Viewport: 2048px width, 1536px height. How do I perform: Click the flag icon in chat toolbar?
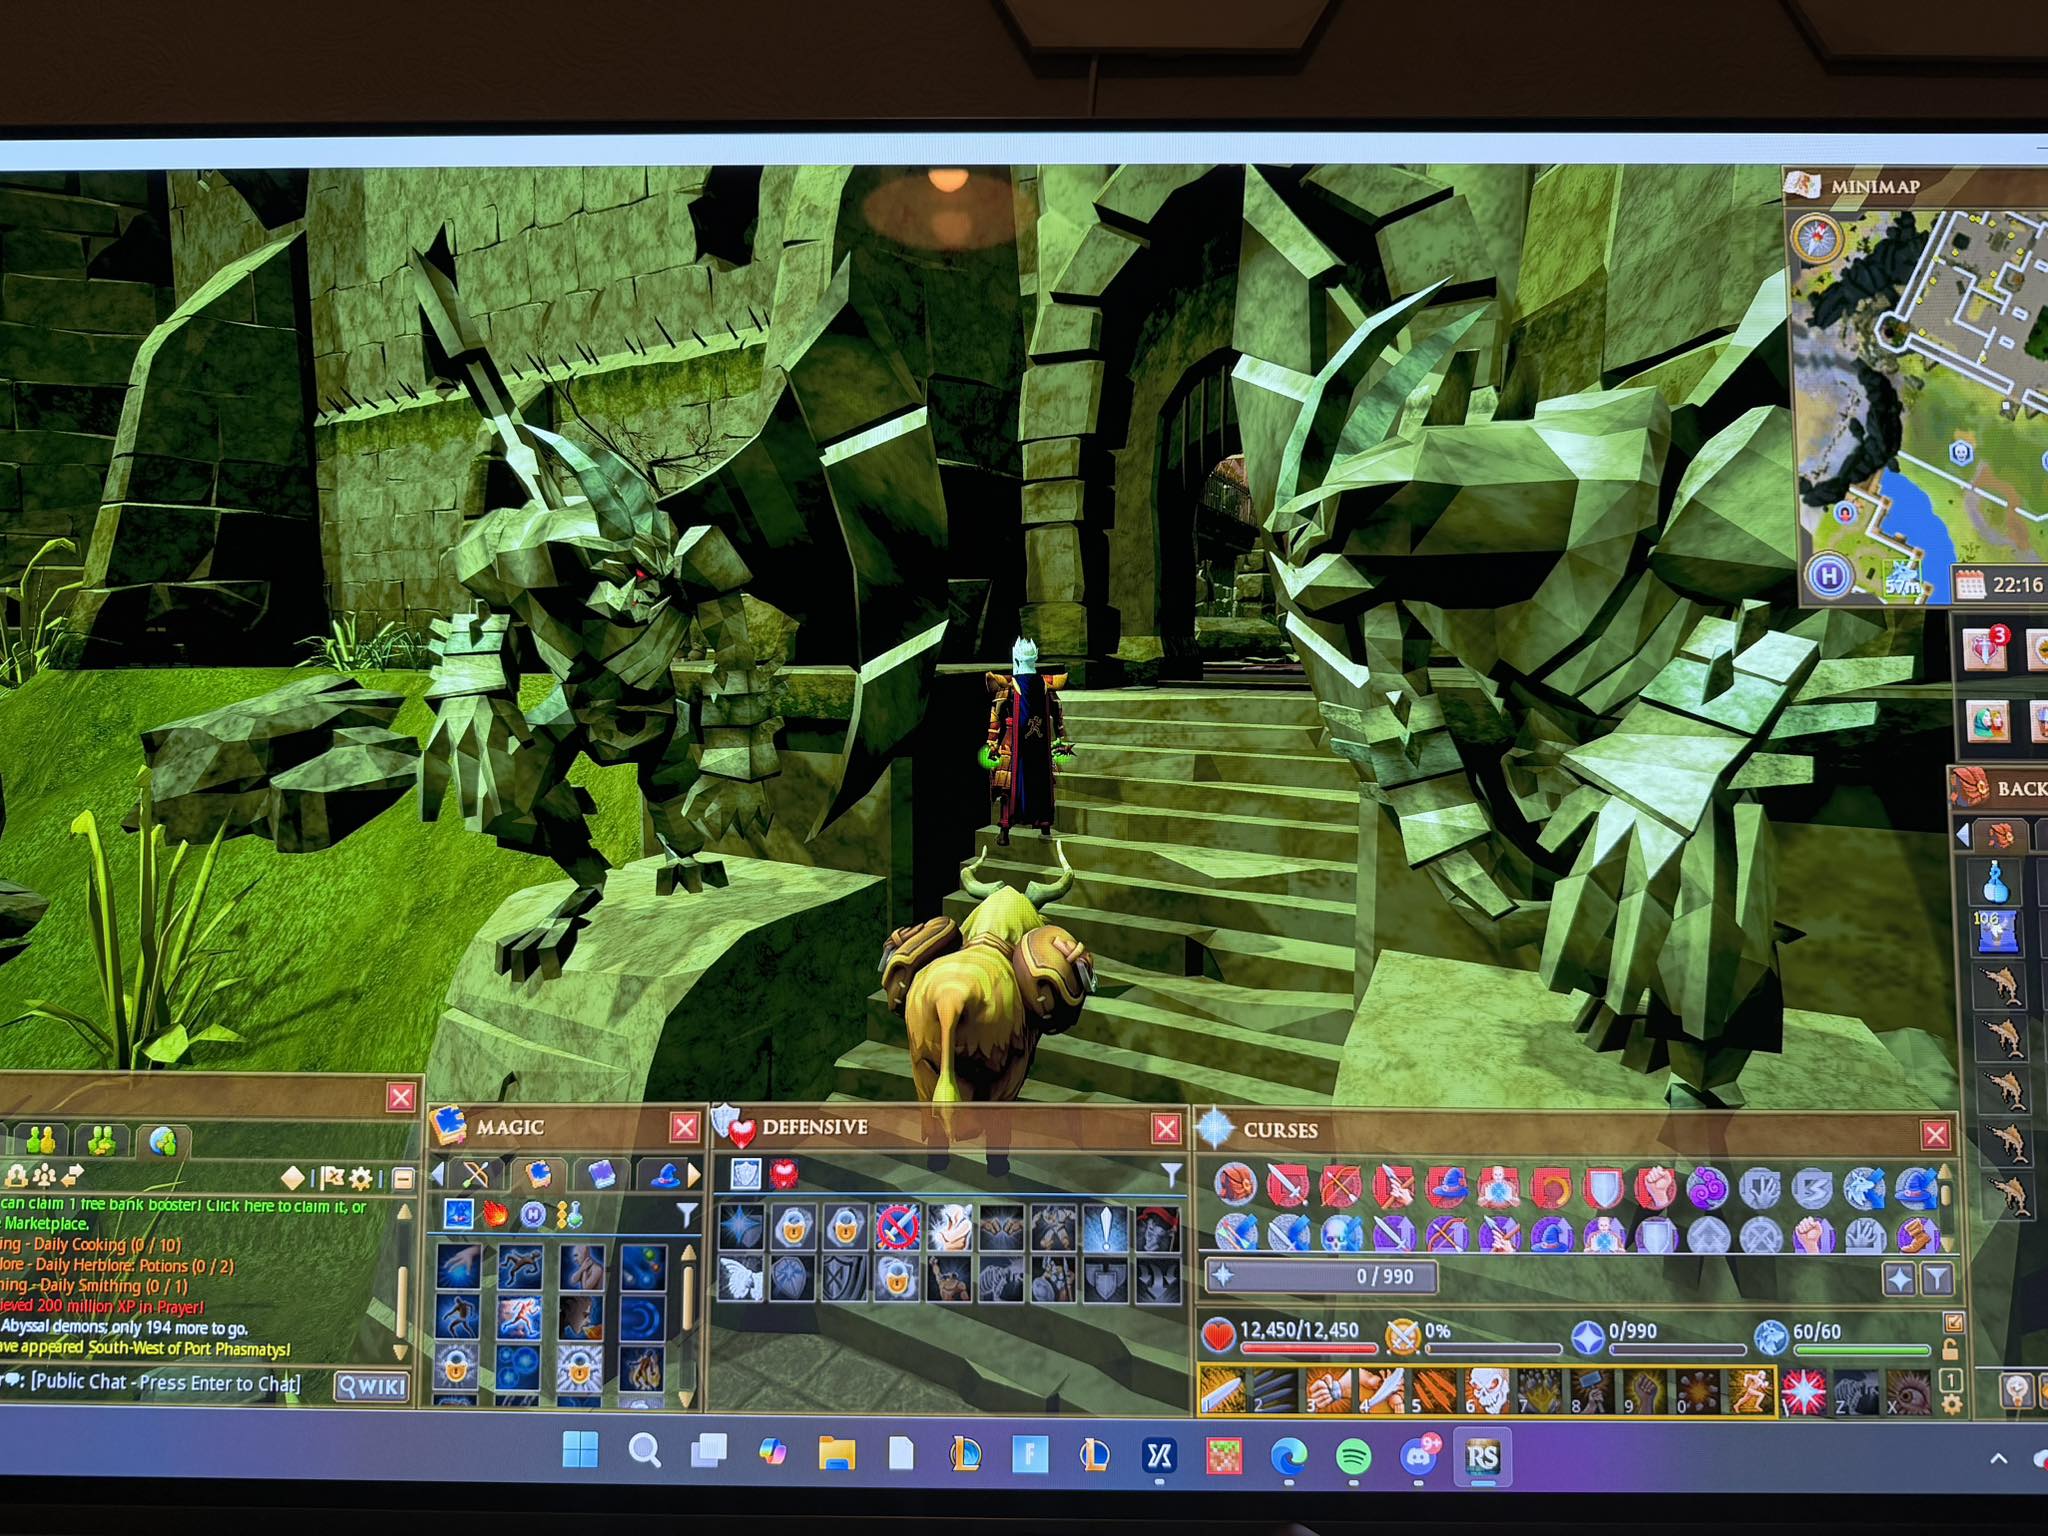334,1178
